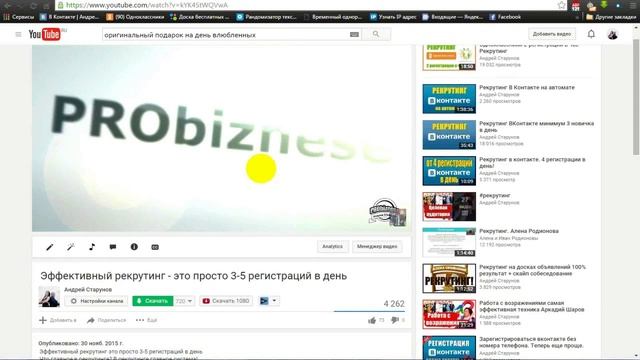Open thumbnail 'Рекрутинг ВКонтакте минимум 3 новичка'
The image size is (640, 360).
pos(449,135)
